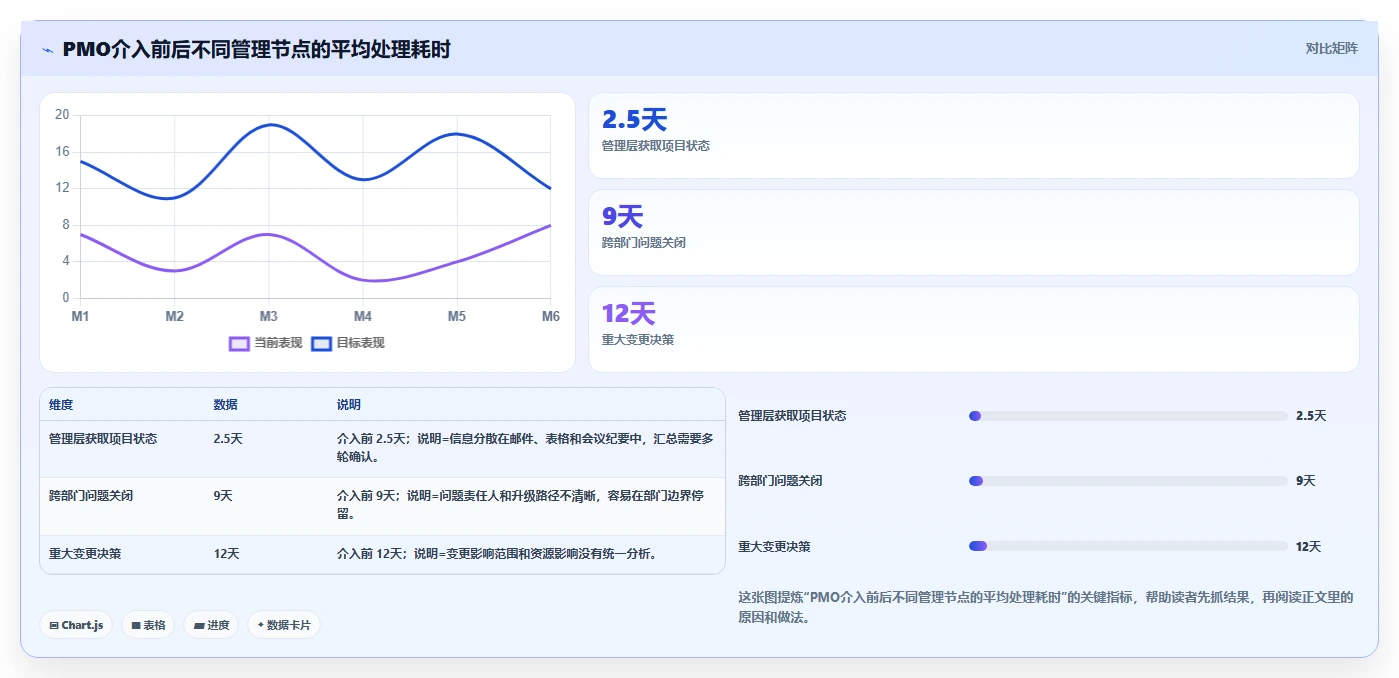Click progress label 重大变更决策
Screen dimensions: 1399x678
click(774, 547)
